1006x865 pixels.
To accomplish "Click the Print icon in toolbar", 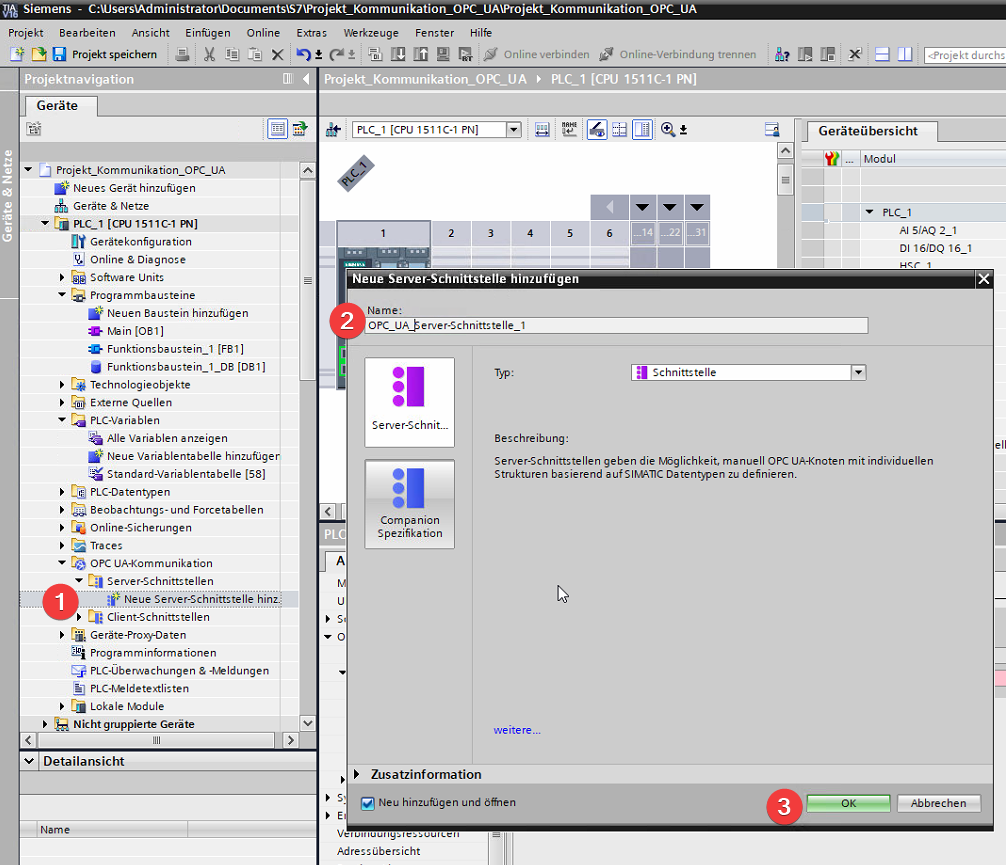I will coord(182,55).
